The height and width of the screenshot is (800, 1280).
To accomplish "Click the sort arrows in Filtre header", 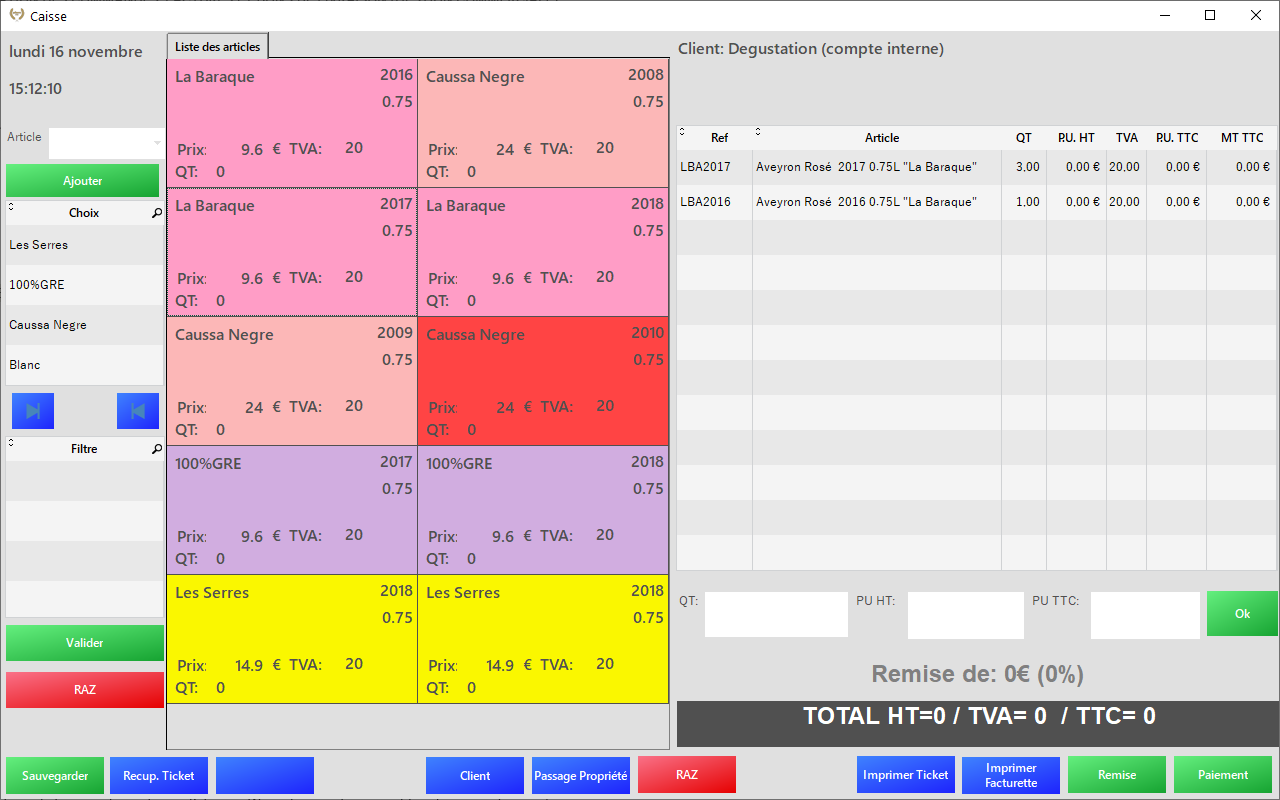I will (x=11, y=443).
